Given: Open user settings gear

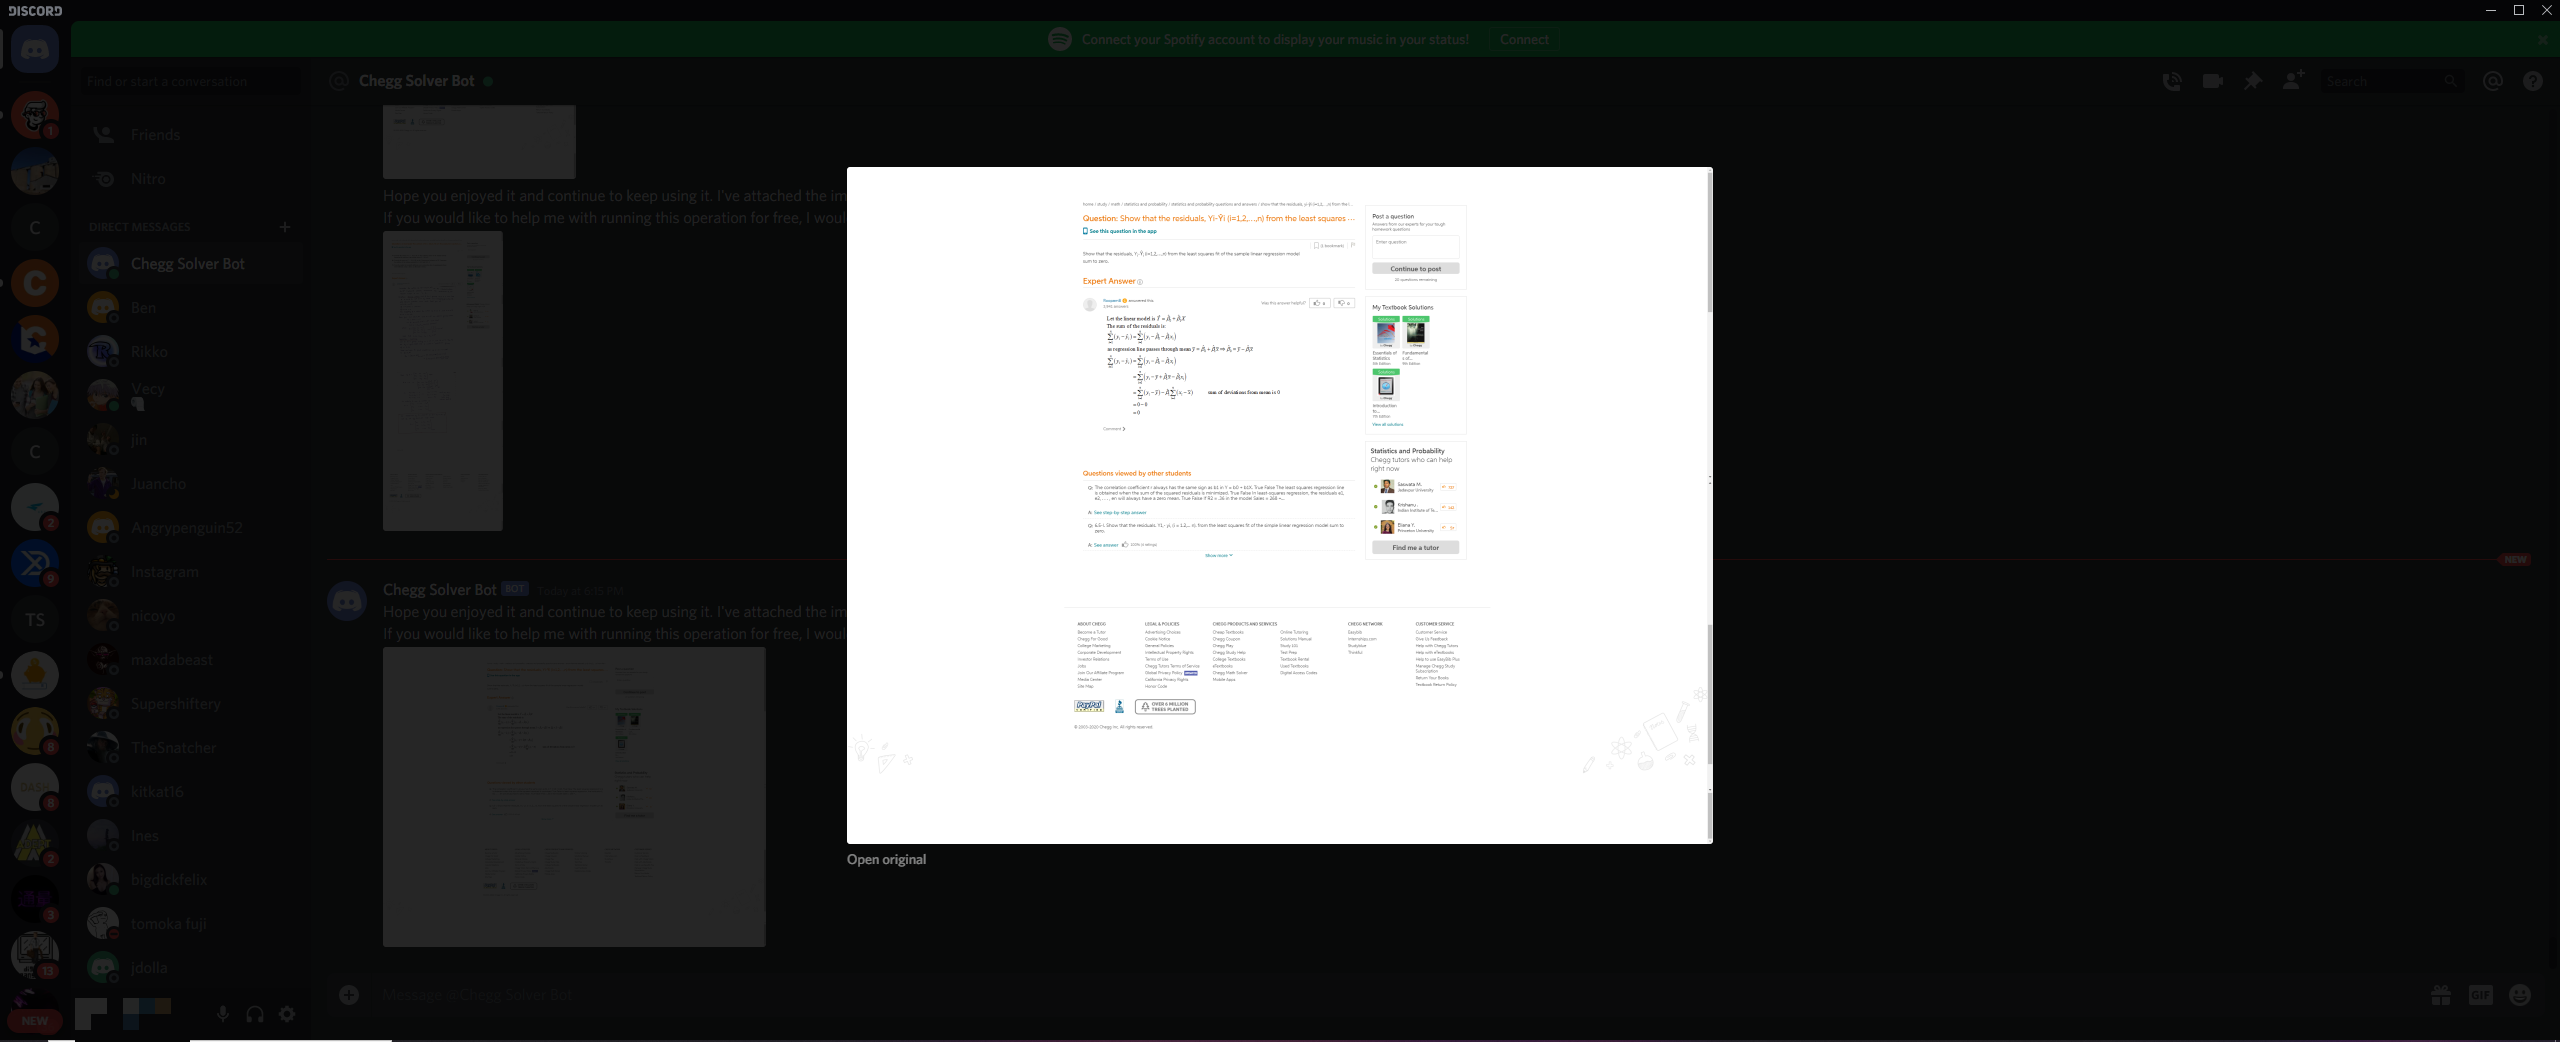Looking at the screenshot, I should (x=287, y=1014).
